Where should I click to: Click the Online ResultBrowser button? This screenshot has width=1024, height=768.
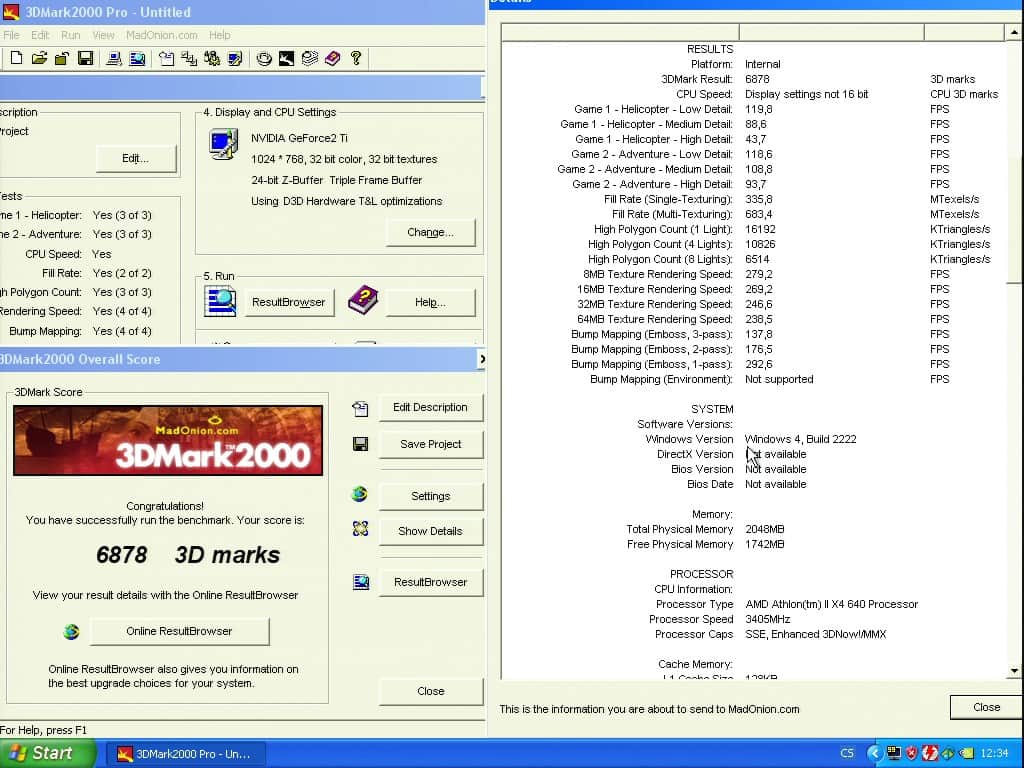click(x=180, y=632)
